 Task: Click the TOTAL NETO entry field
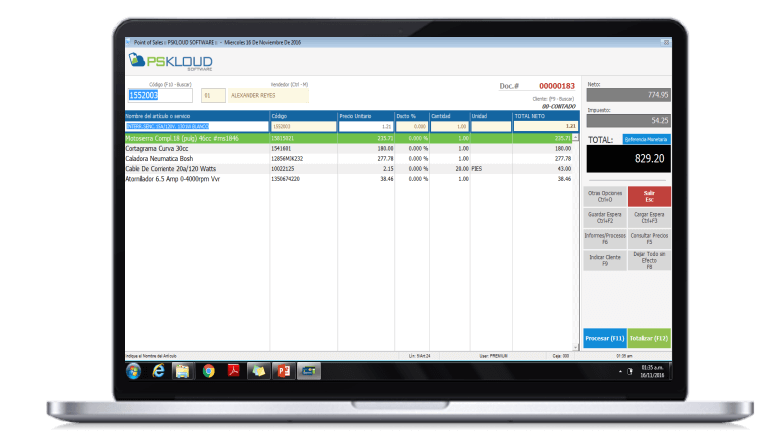(545, 126)
